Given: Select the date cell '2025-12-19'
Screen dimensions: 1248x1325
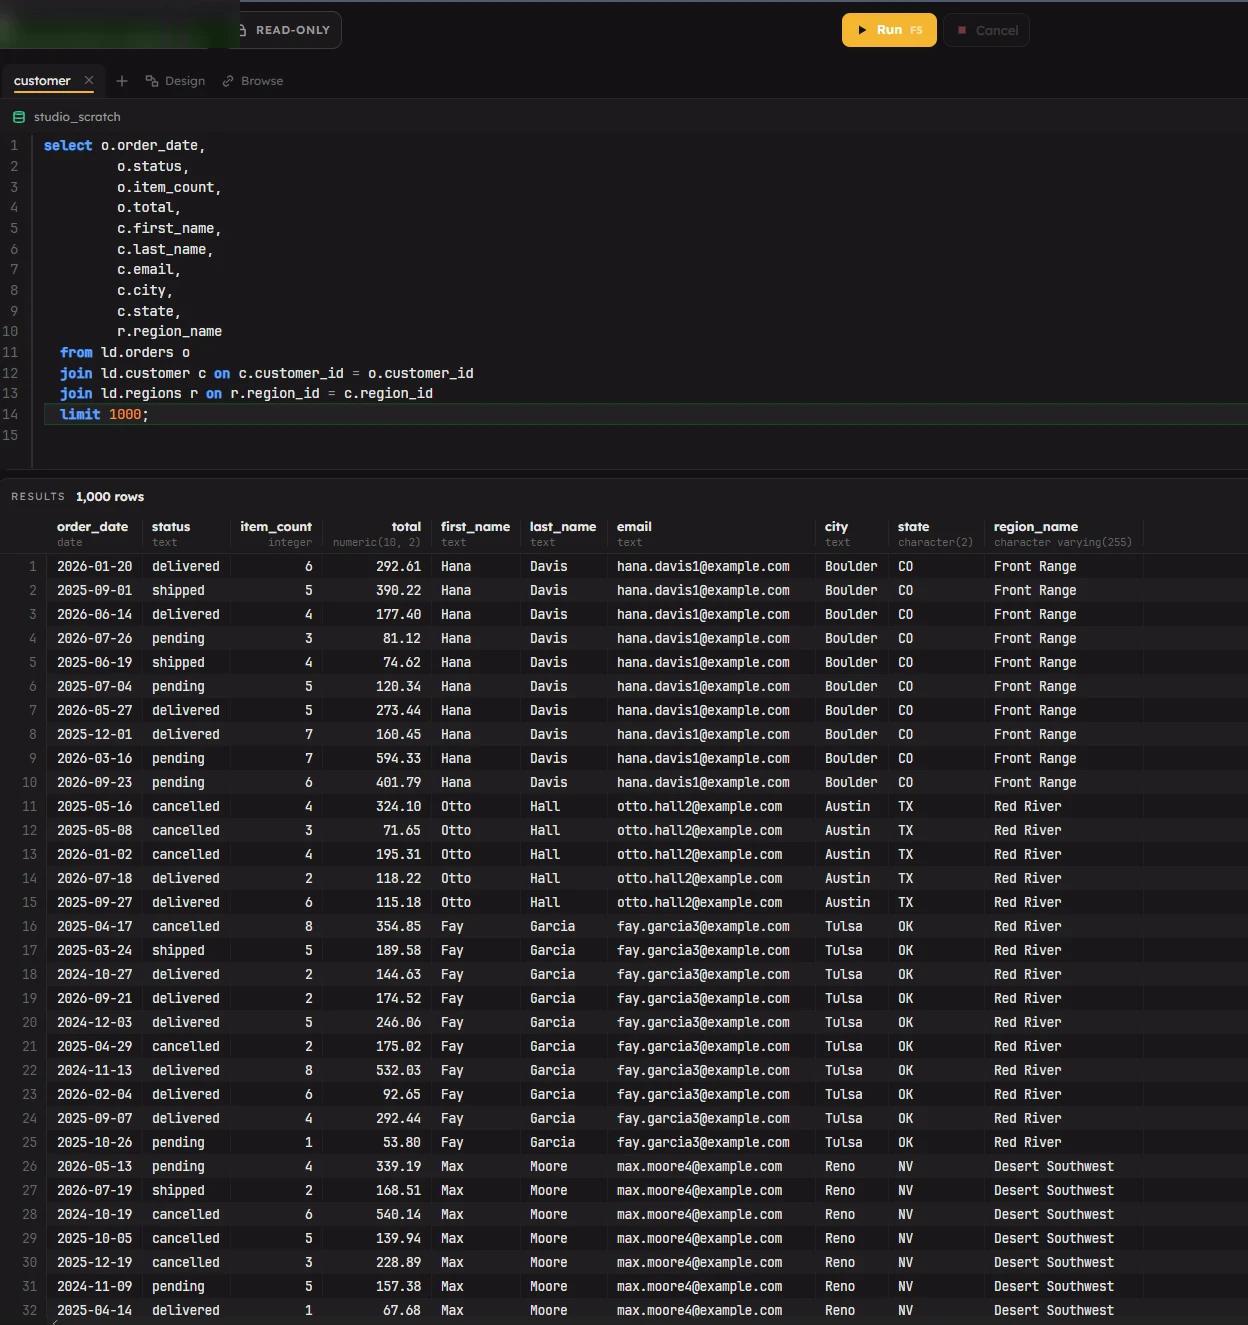Looking at the screenshot, I should tap(94, 1262).
